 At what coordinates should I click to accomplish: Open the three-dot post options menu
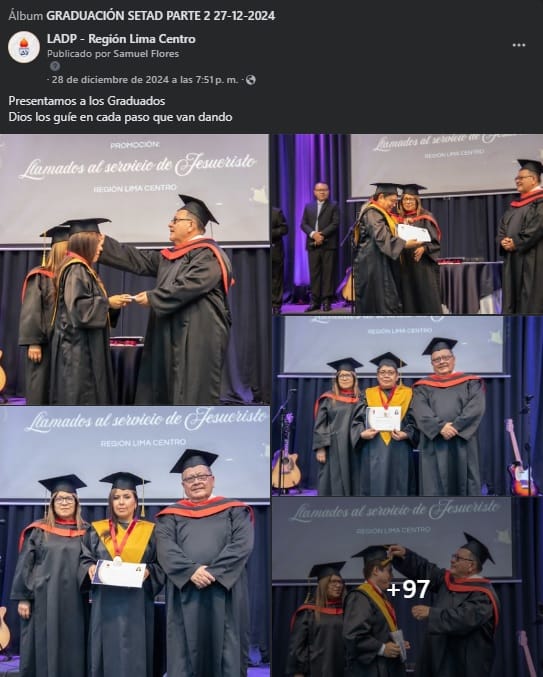click(518, 45)
